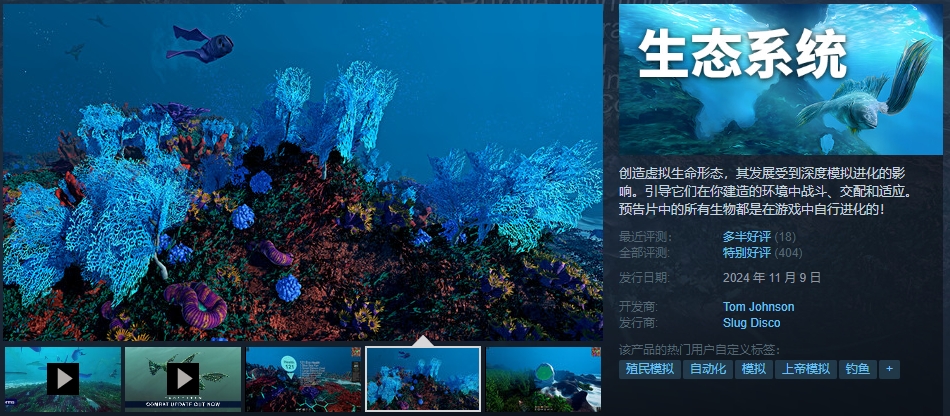Screen dimensions: 950x416
Task: Select the 殖民模拟 tag
Action: (649, 369)
